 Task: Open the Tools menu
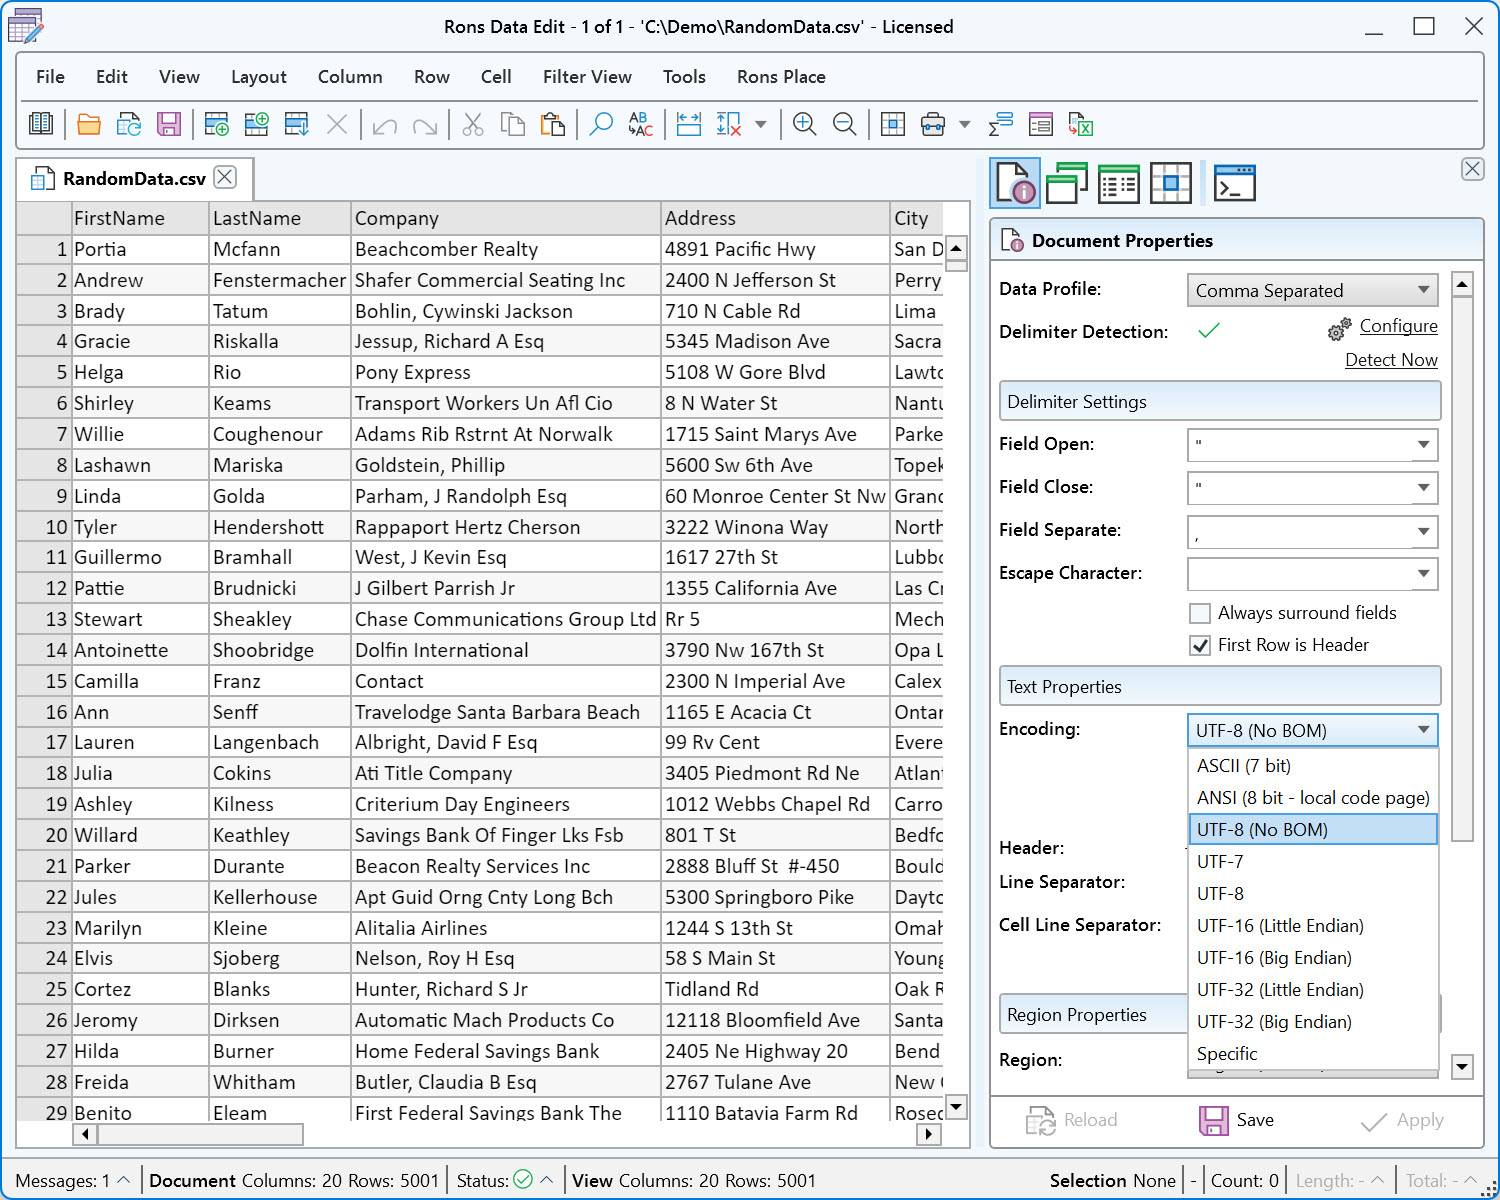pyautogui.click(x=684, y=77)
